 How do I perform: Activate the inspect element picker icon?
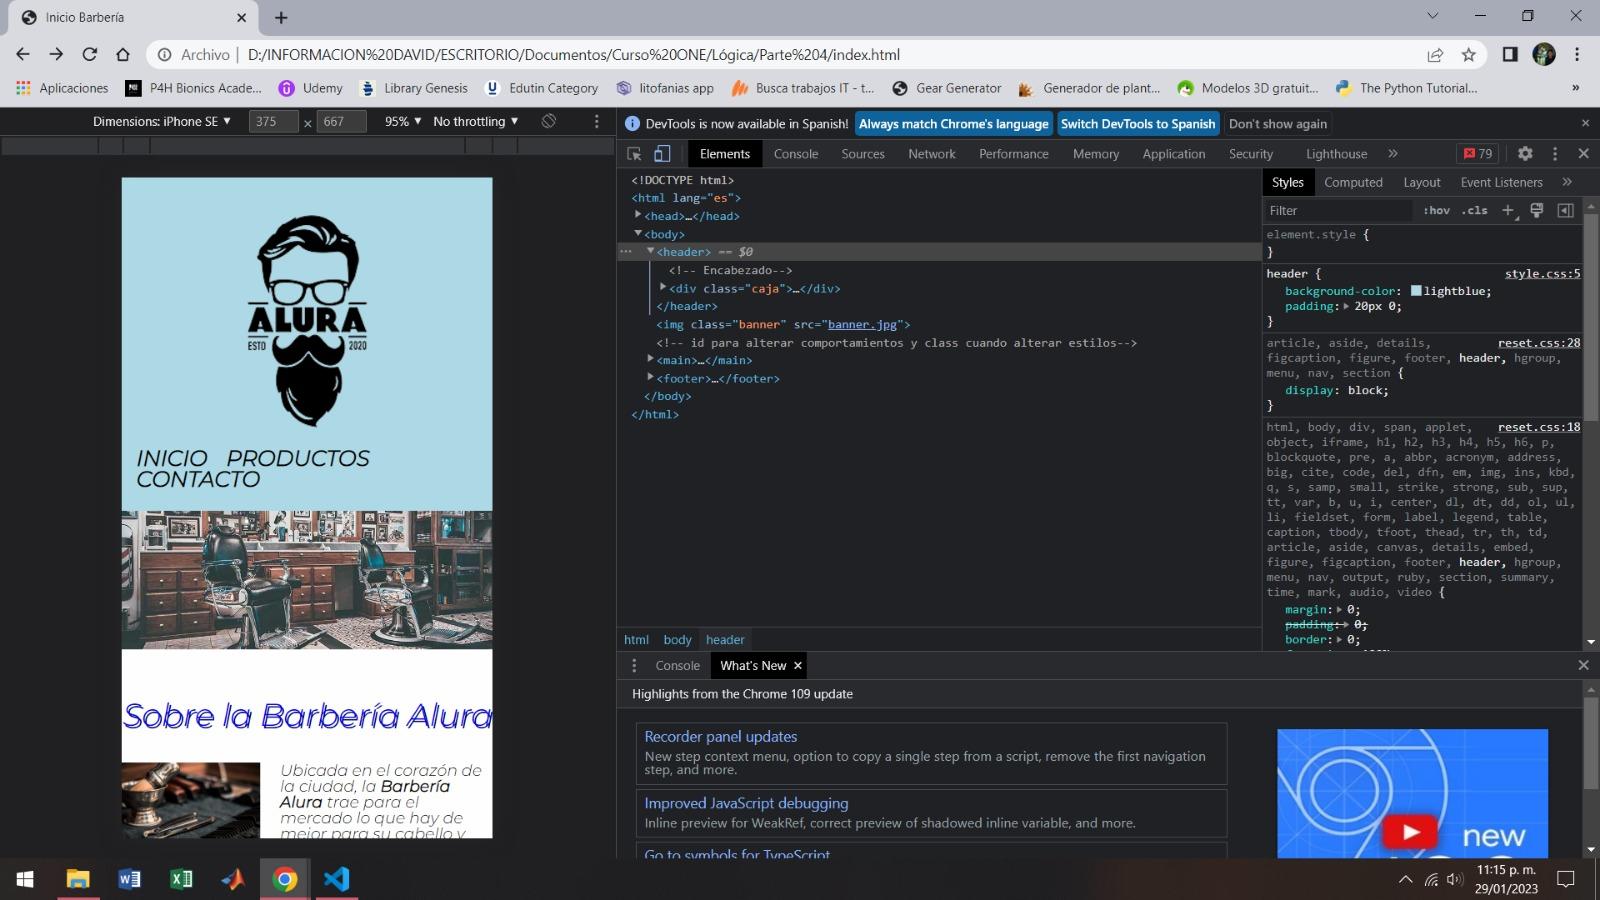point(634,154)
